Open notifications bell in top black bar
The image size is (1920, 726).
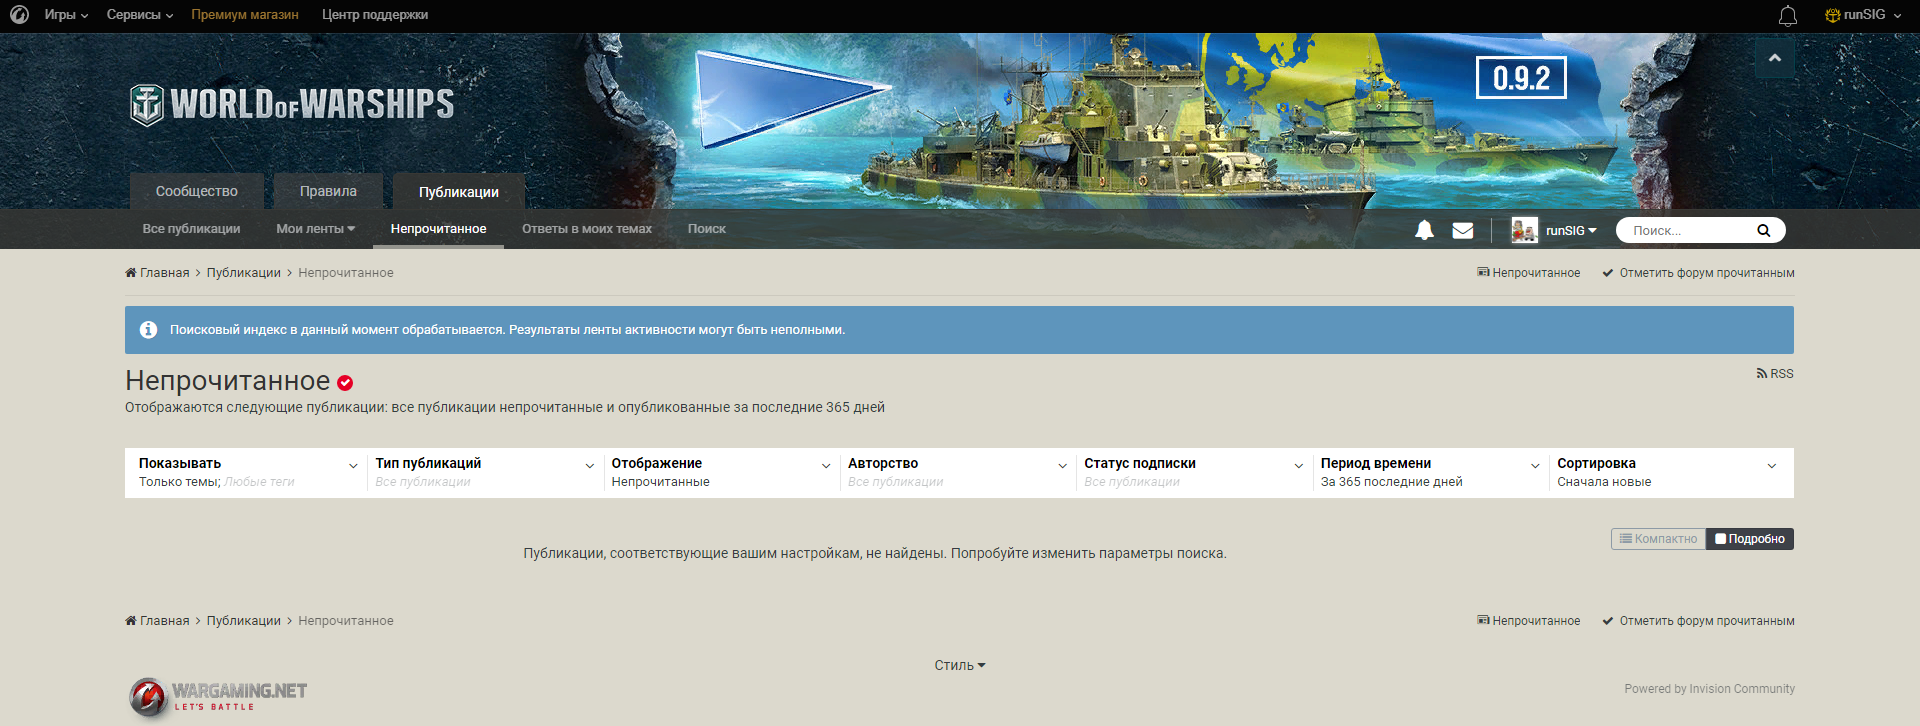(1788, 16)
